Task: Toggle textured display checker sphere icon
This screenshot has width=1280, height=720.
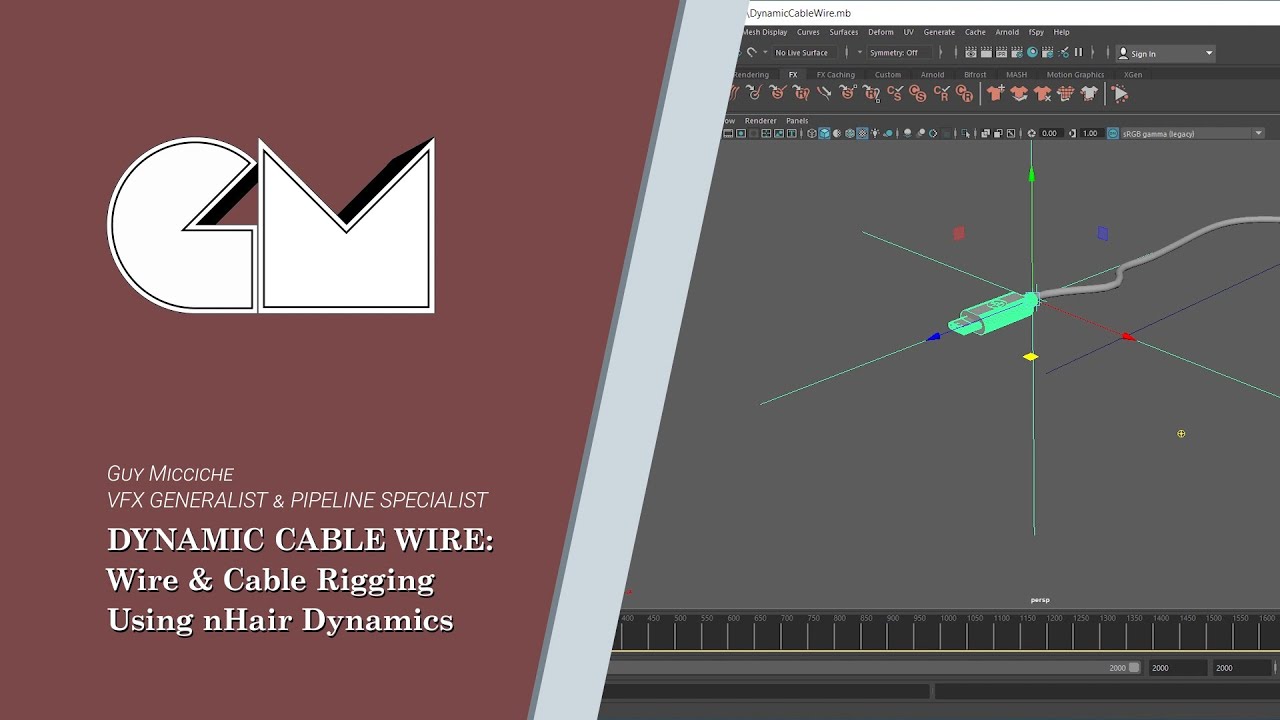Action: coord(863,133)
